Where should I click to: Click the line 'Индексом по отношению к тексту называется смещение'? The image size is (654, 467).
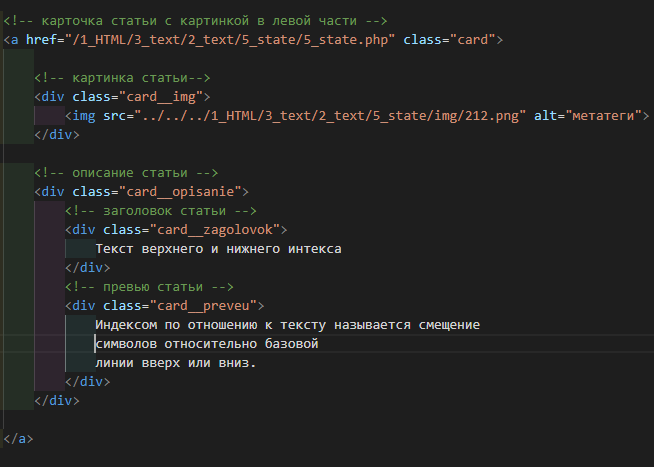287,325
